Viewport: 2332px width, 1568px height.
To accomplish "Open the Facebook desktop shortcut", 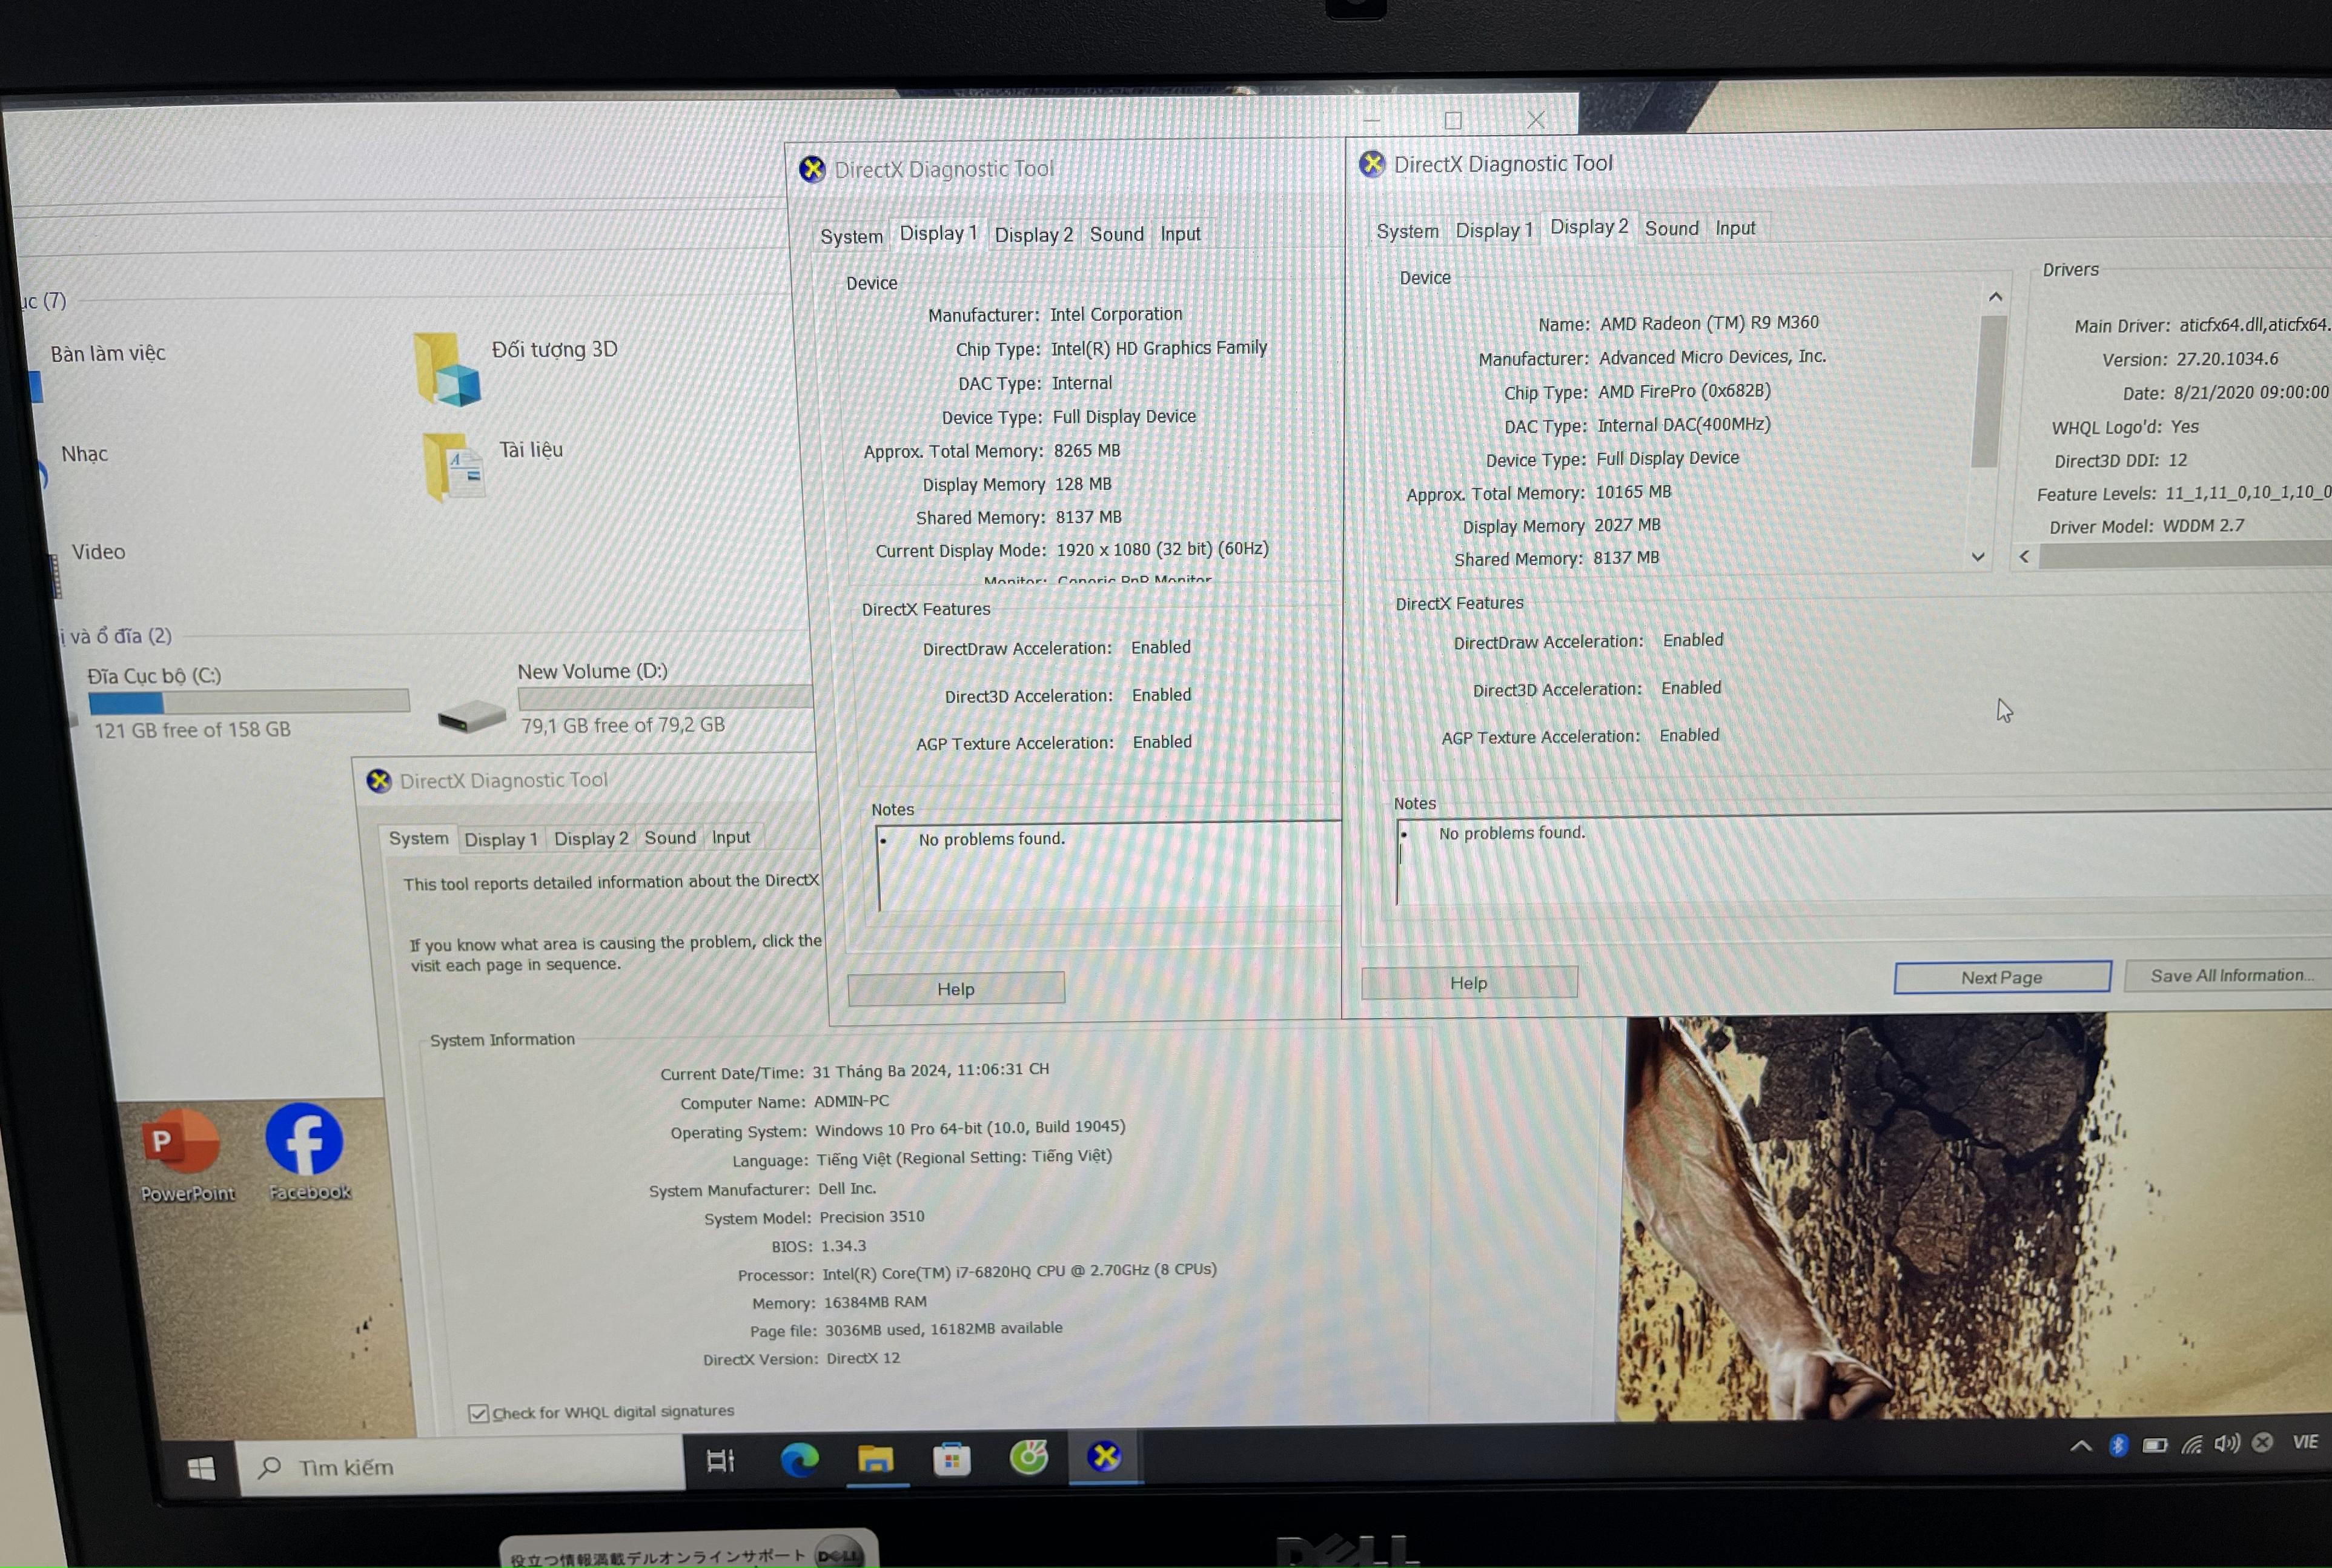I will [x=306, y=1151].
